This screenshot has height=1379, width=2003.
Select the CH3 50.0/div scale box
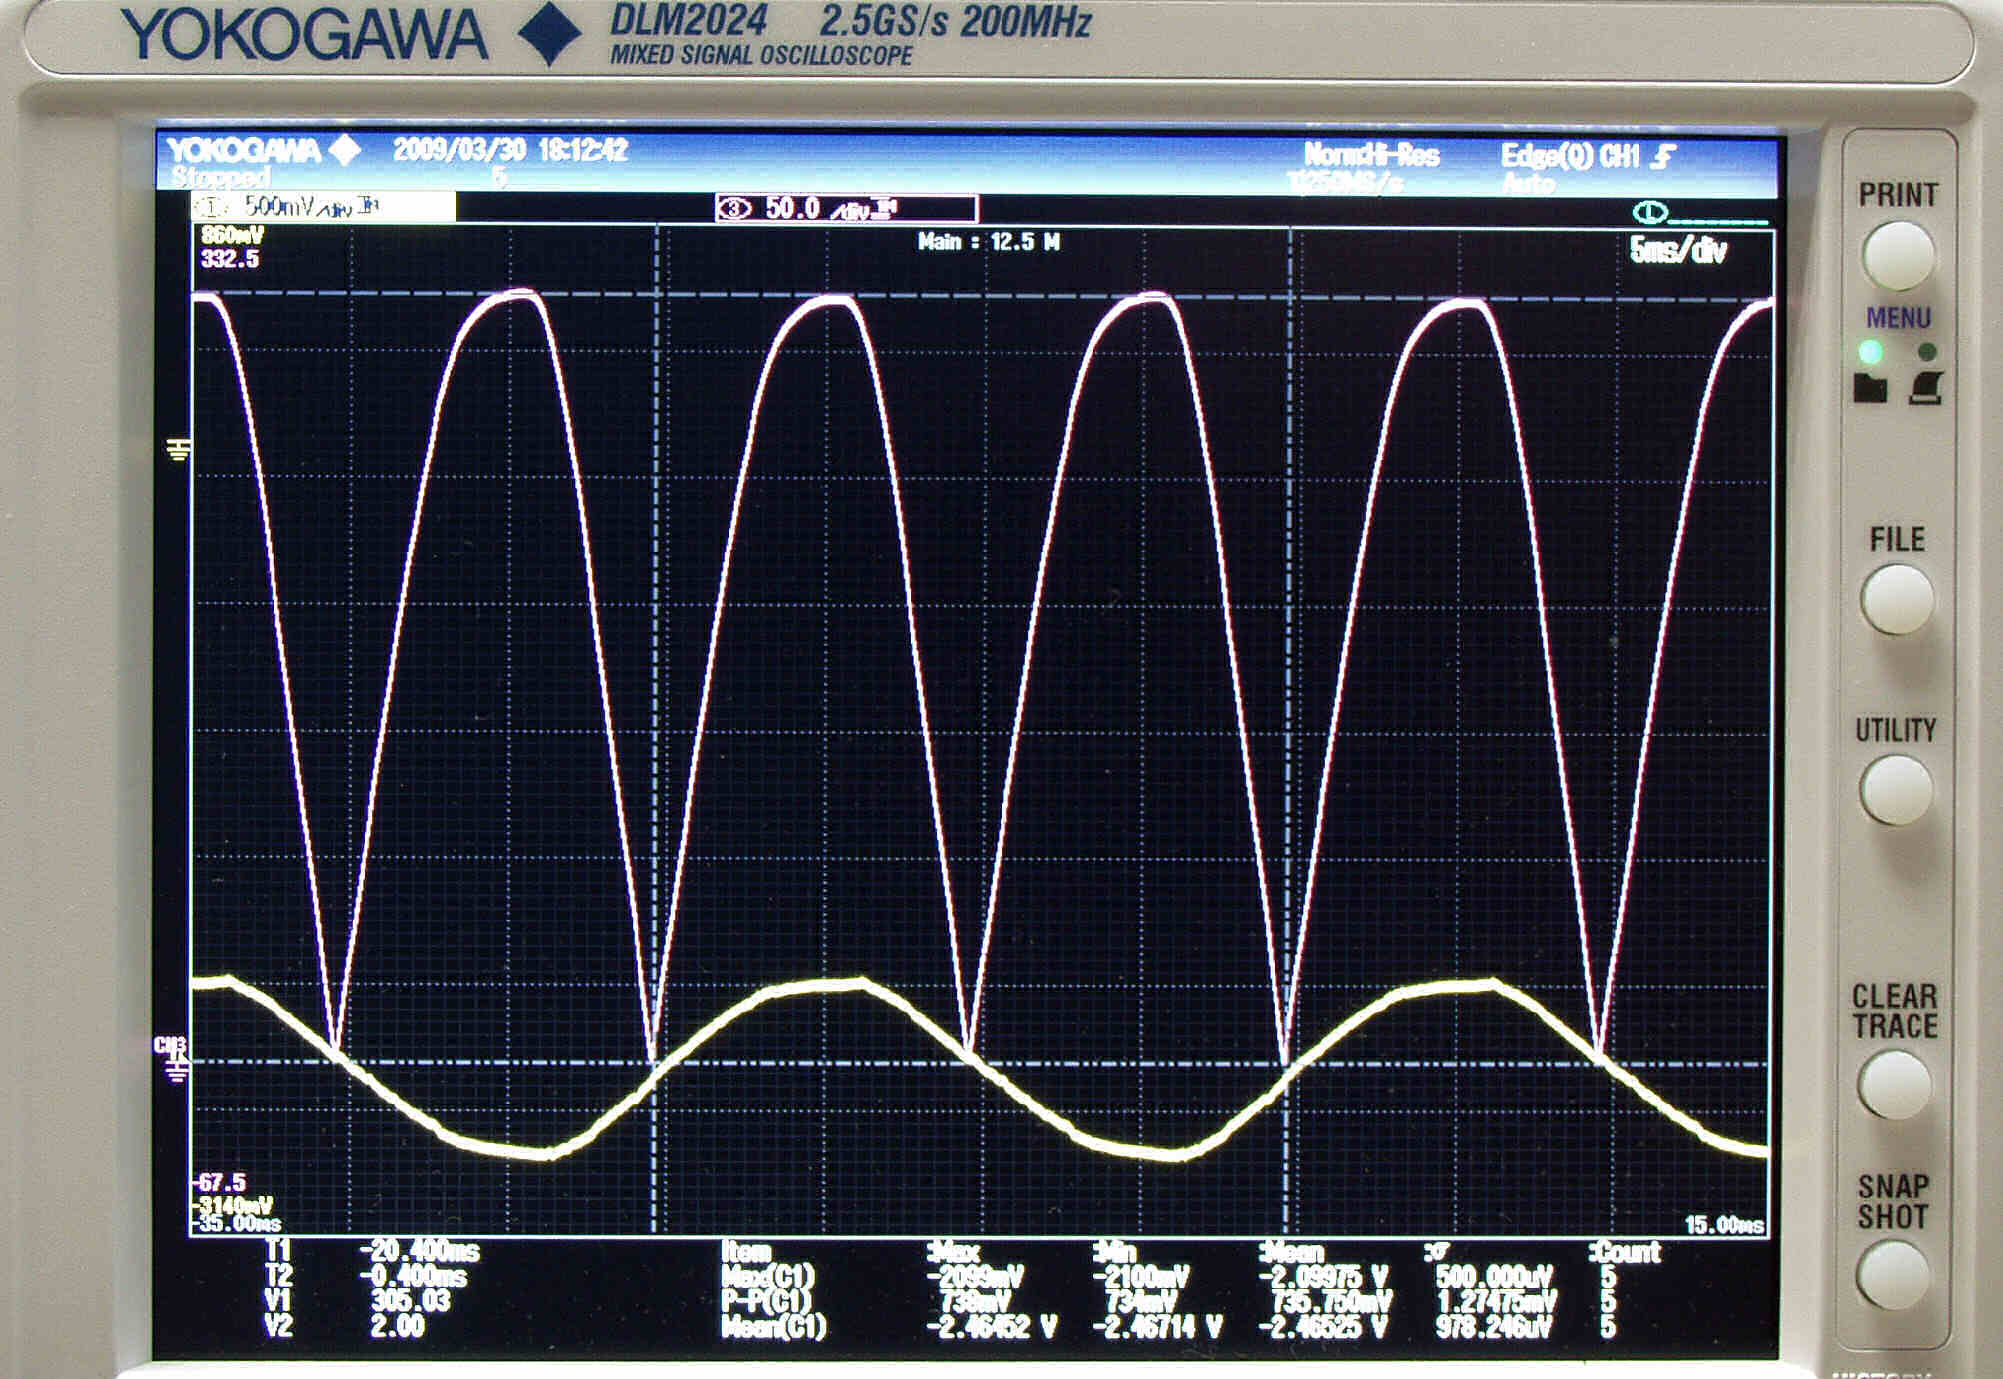(846, 208)
